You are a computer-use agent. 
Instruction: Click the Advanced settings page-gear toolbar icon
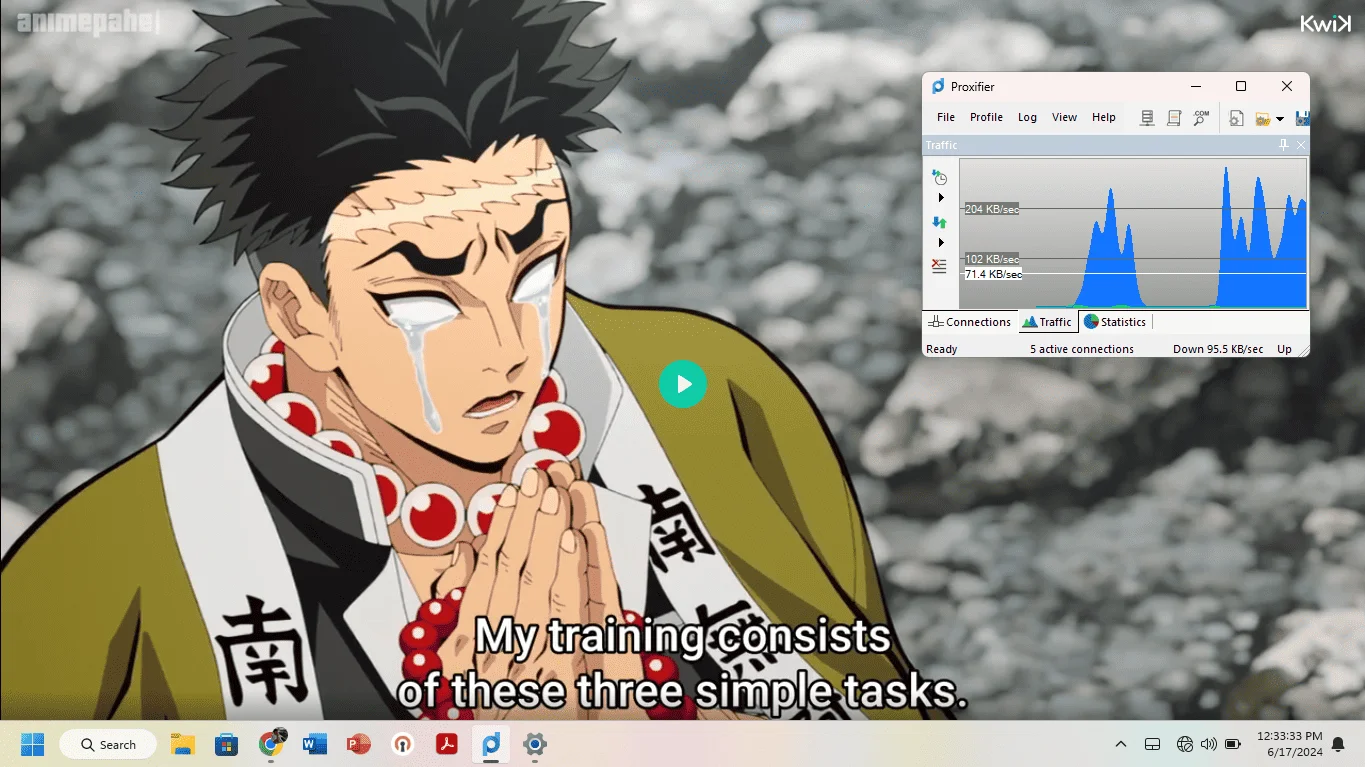click(x=1236, y=118)
